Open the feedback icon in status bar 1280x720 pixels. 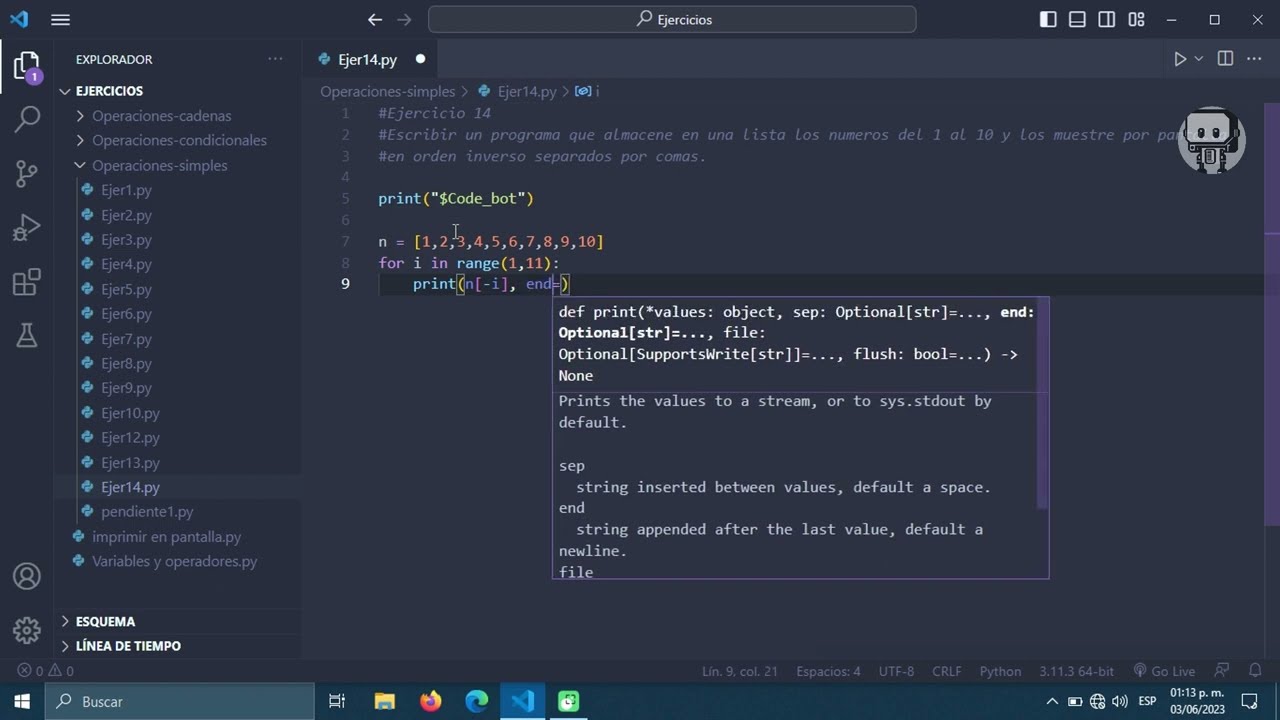1222,671
